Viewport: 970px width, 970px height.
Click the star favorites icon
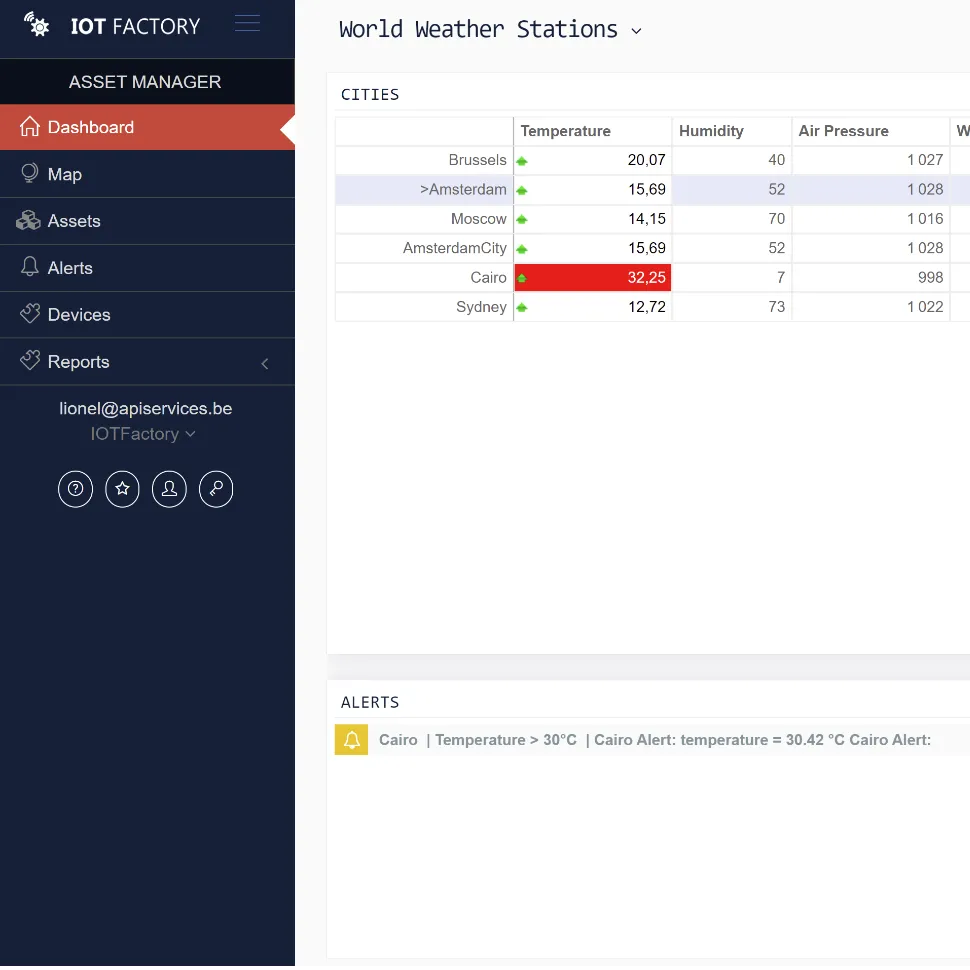coord(122,489)
